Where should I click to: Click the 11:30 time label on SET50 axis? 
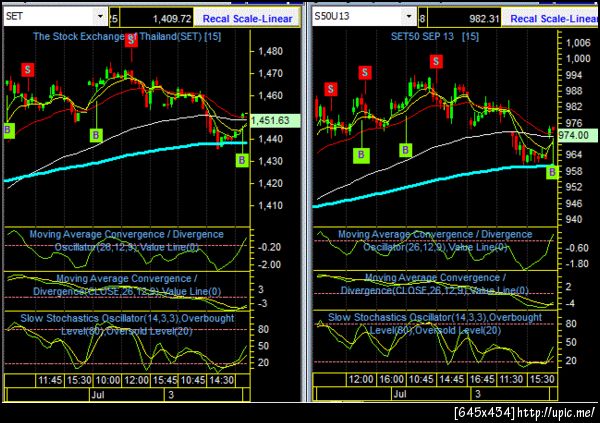[x=511, y=379]
